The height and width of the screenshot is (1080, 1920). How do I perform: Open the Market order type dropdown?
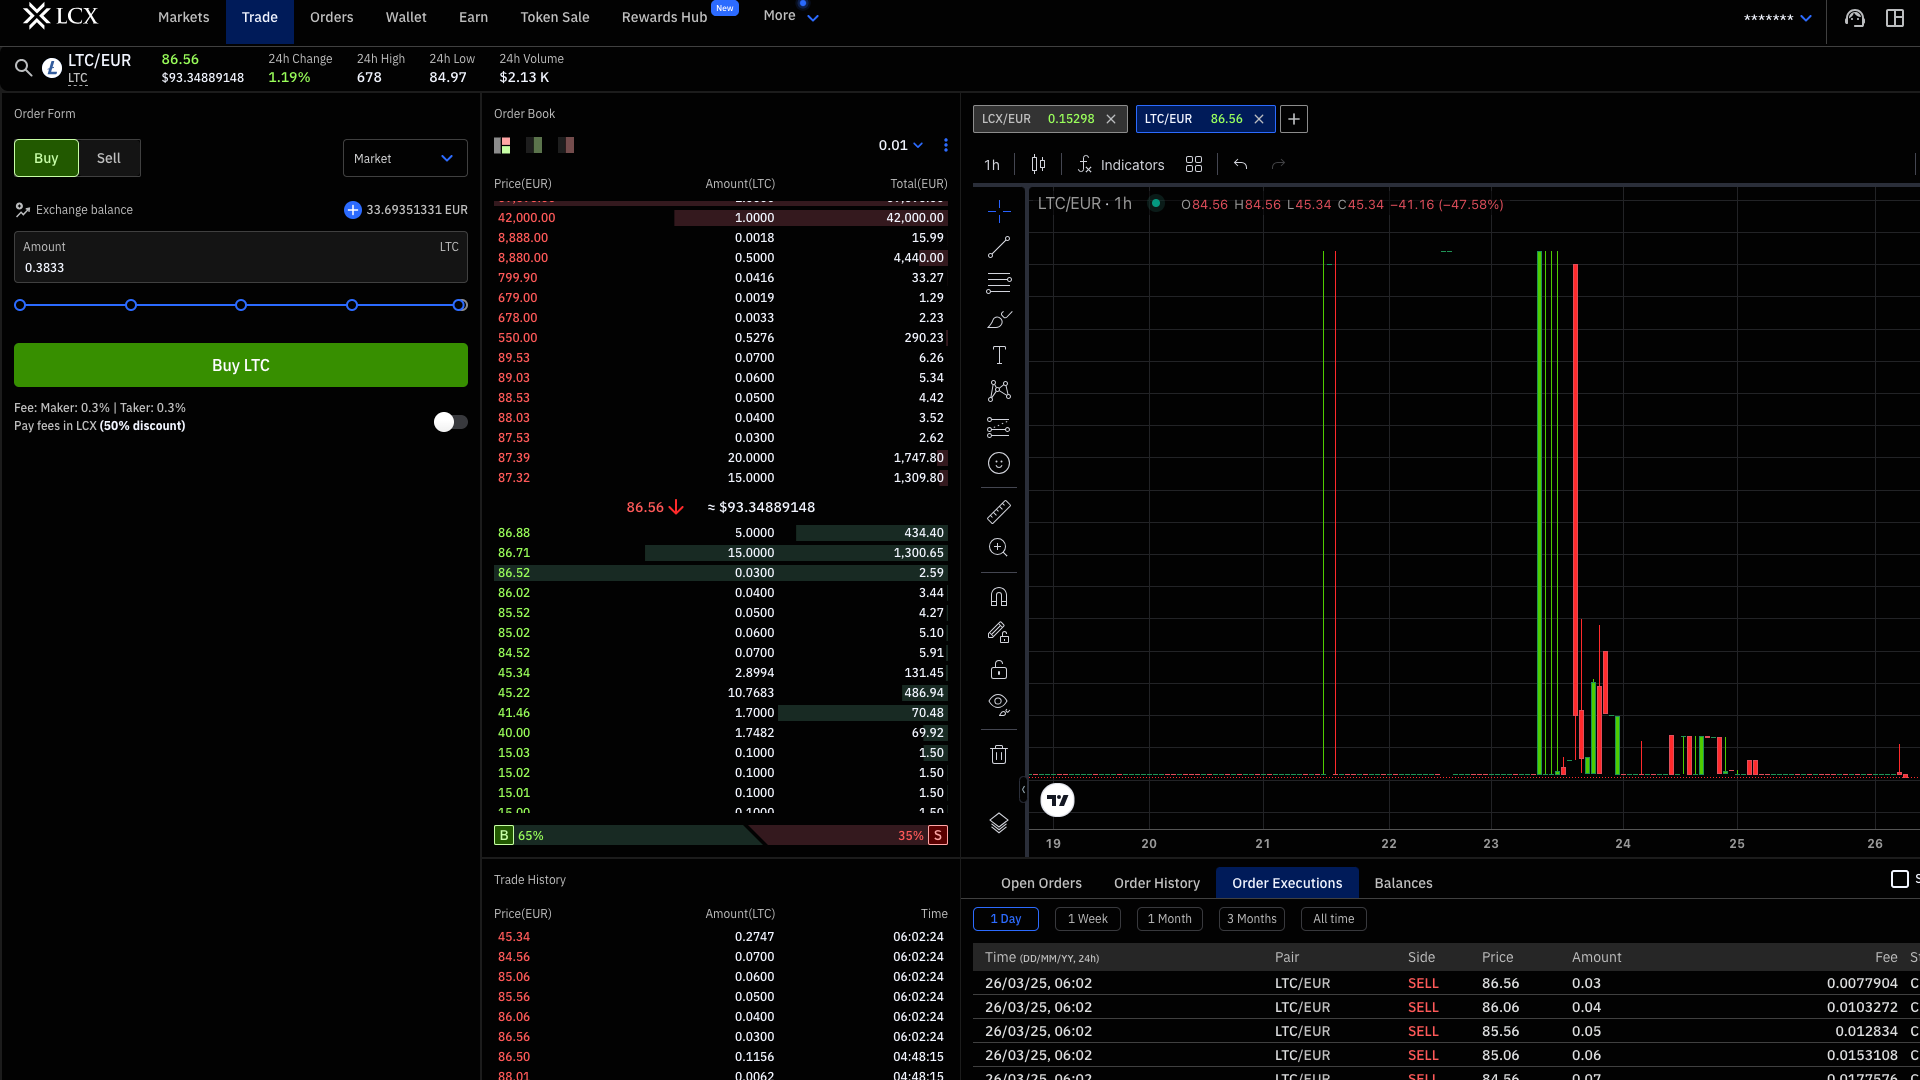pos(405,158)
